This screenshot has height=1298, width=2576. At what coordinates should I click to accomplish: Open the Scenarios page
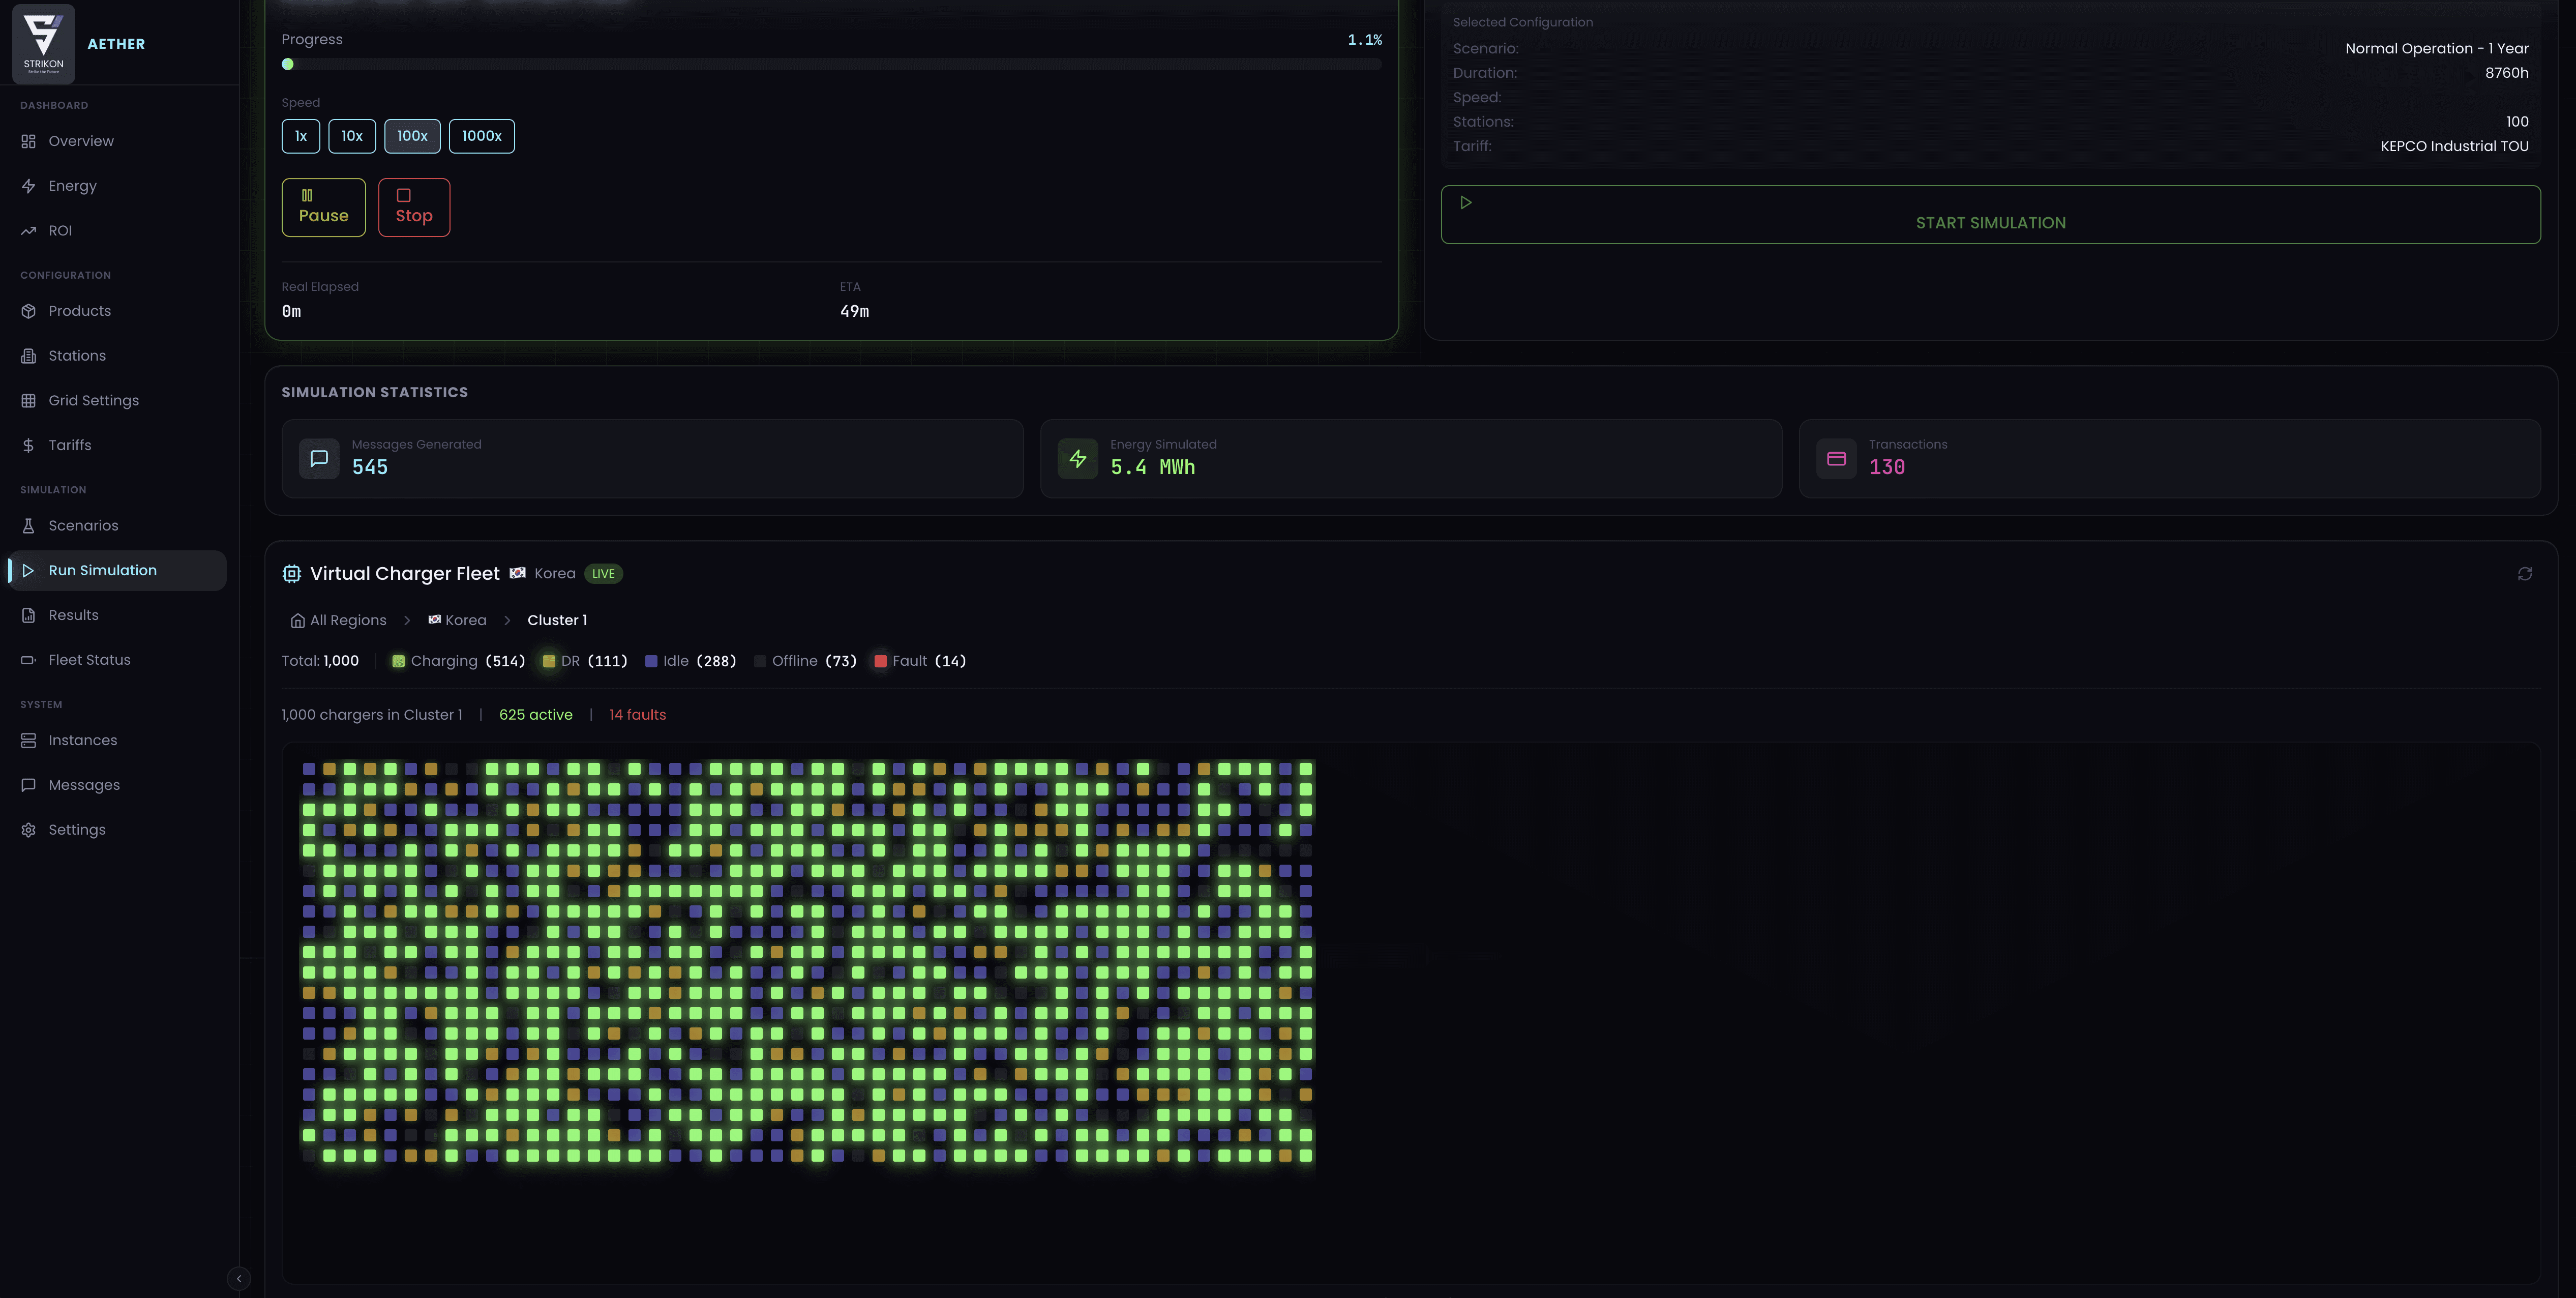coord(83,526)
